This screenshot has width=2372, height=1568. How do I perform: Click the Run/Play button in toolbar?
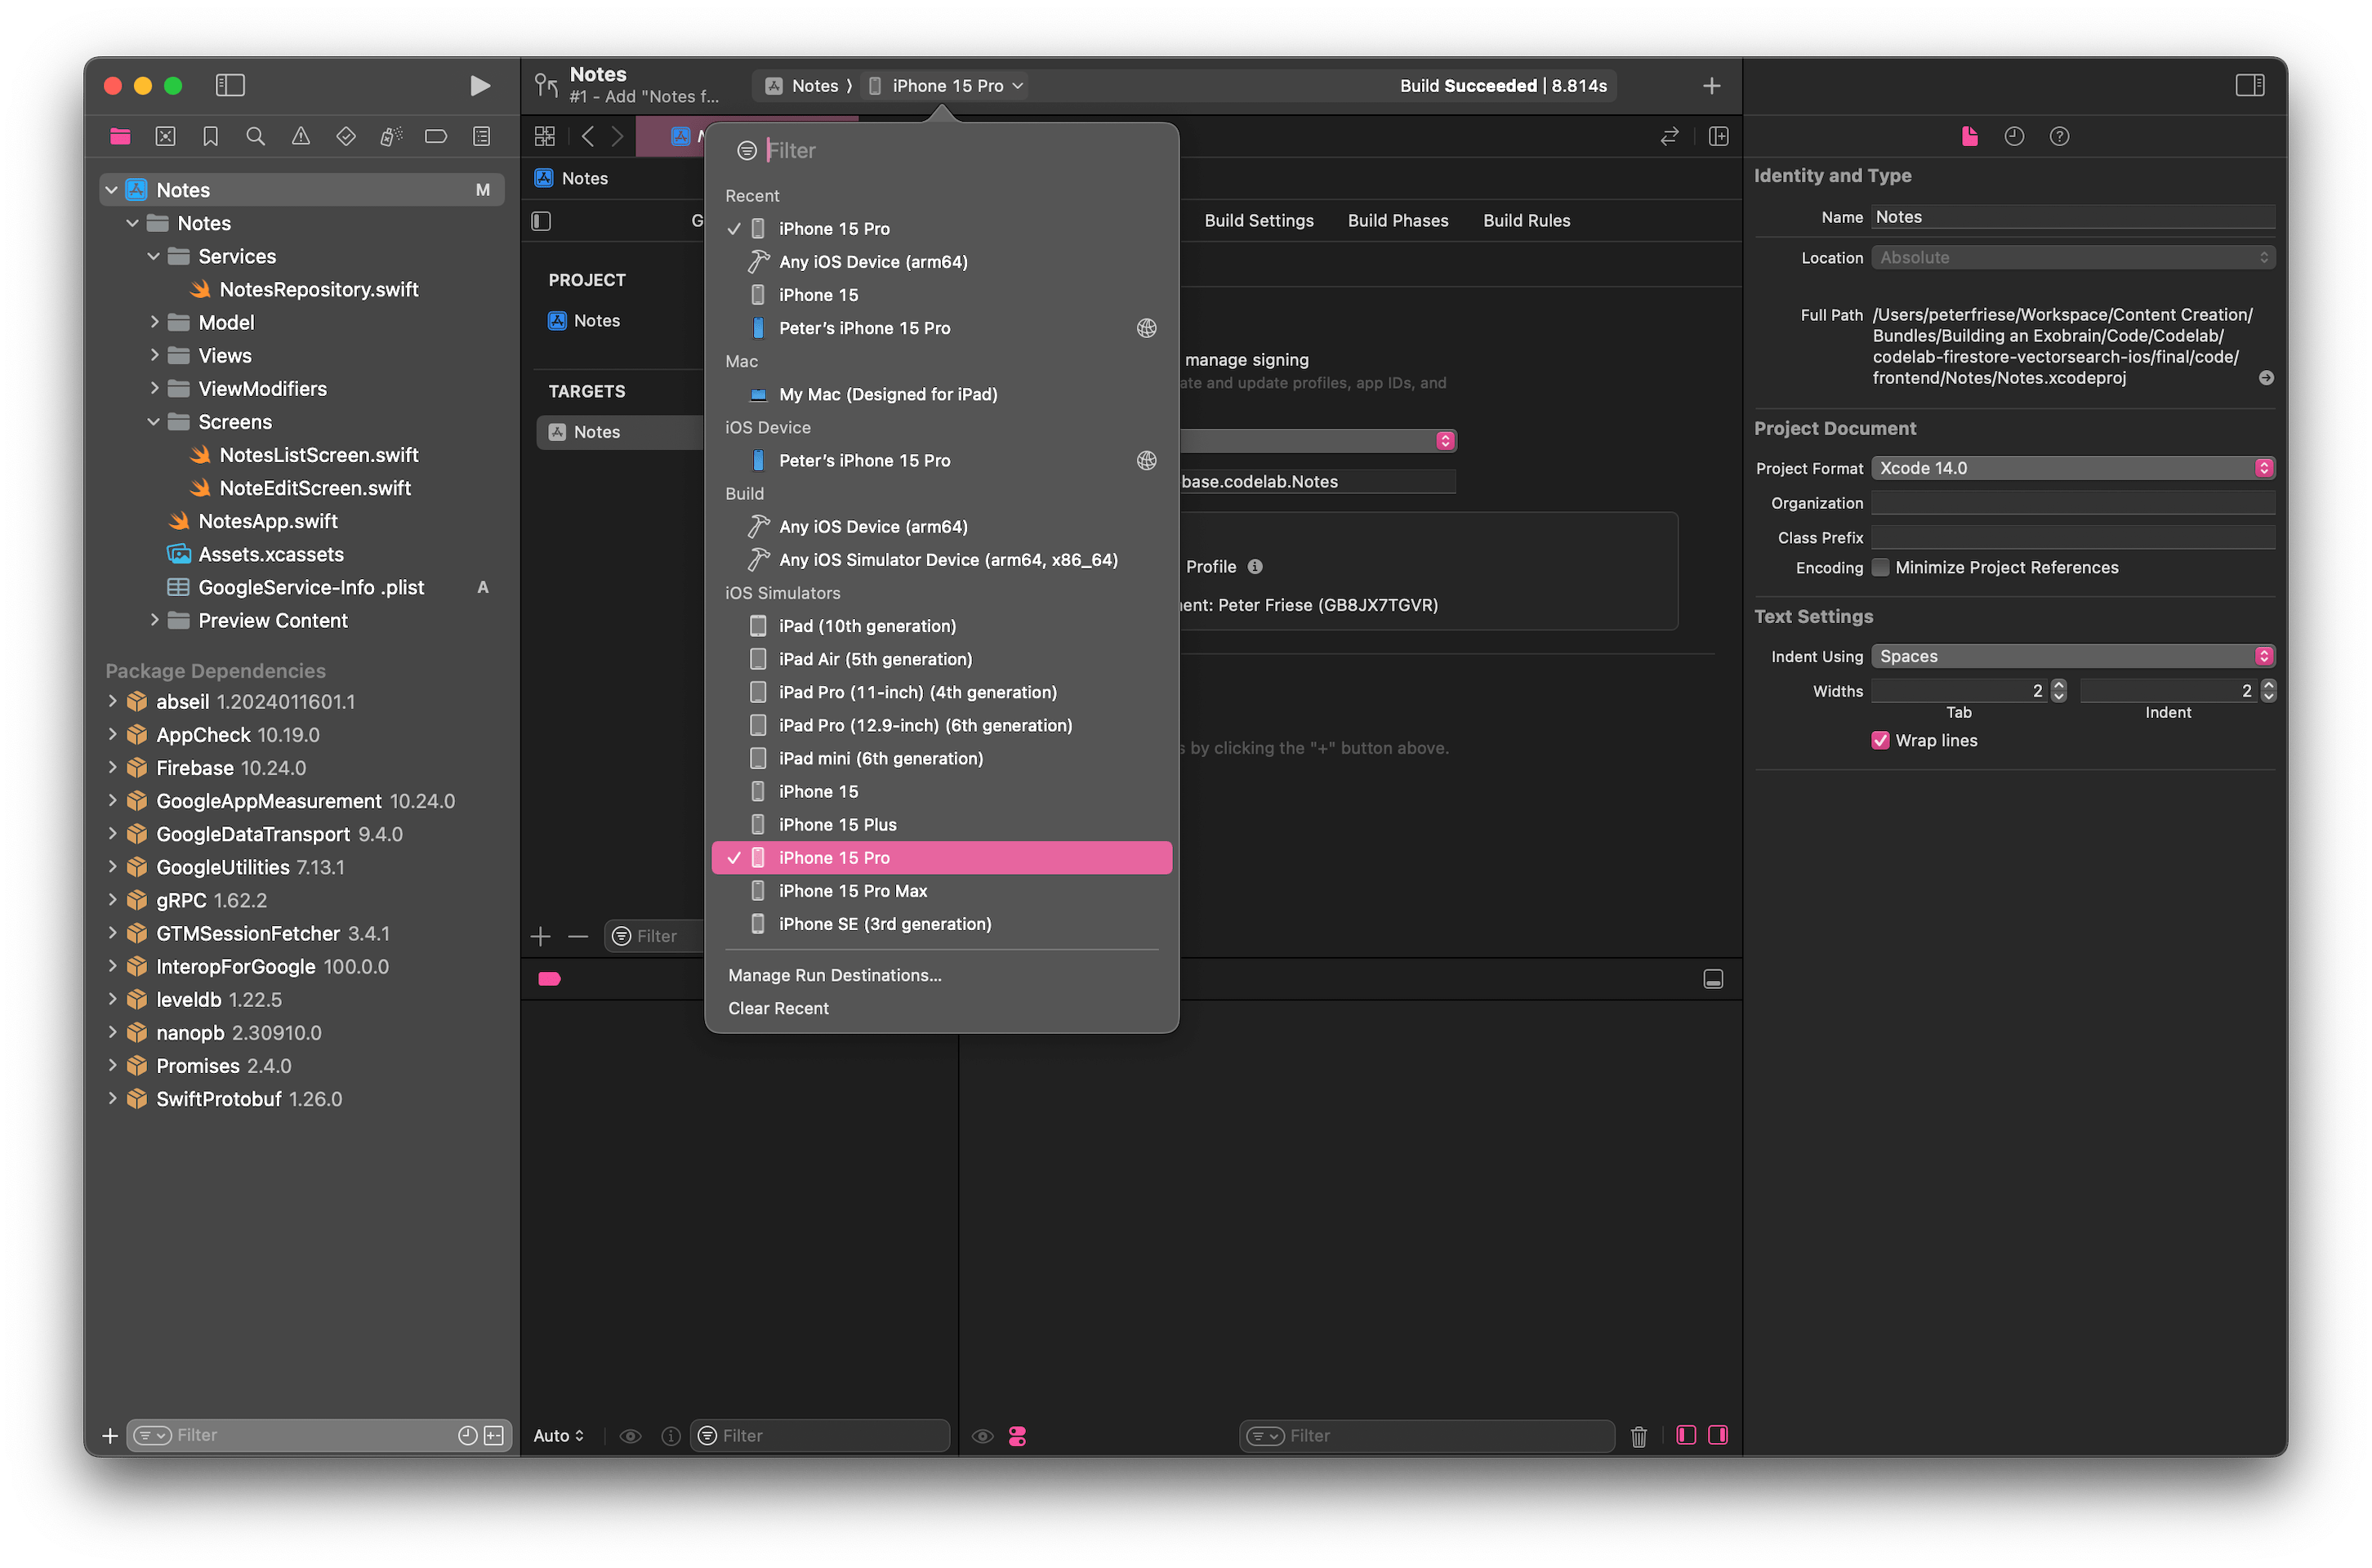pos(481,82)
